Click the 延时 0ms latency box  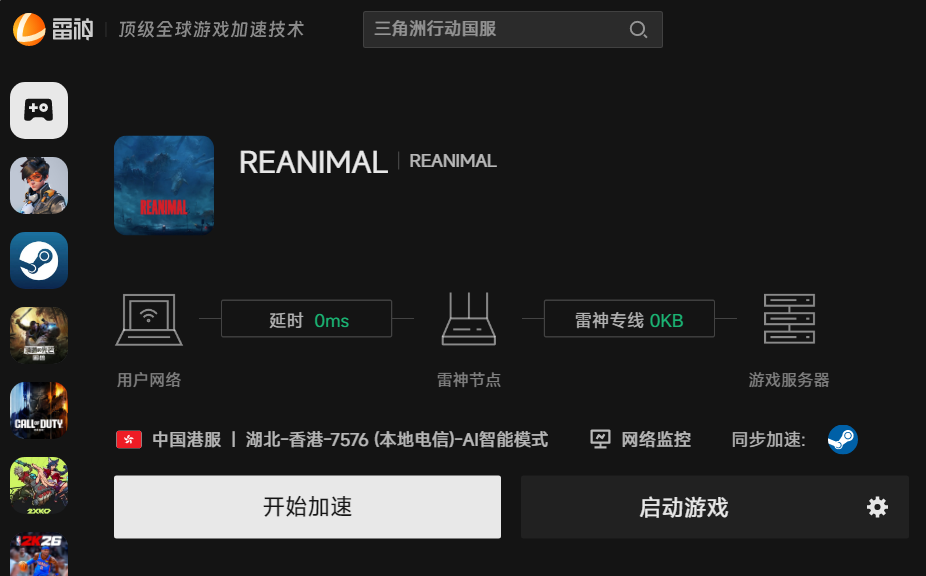coord(307,318)
